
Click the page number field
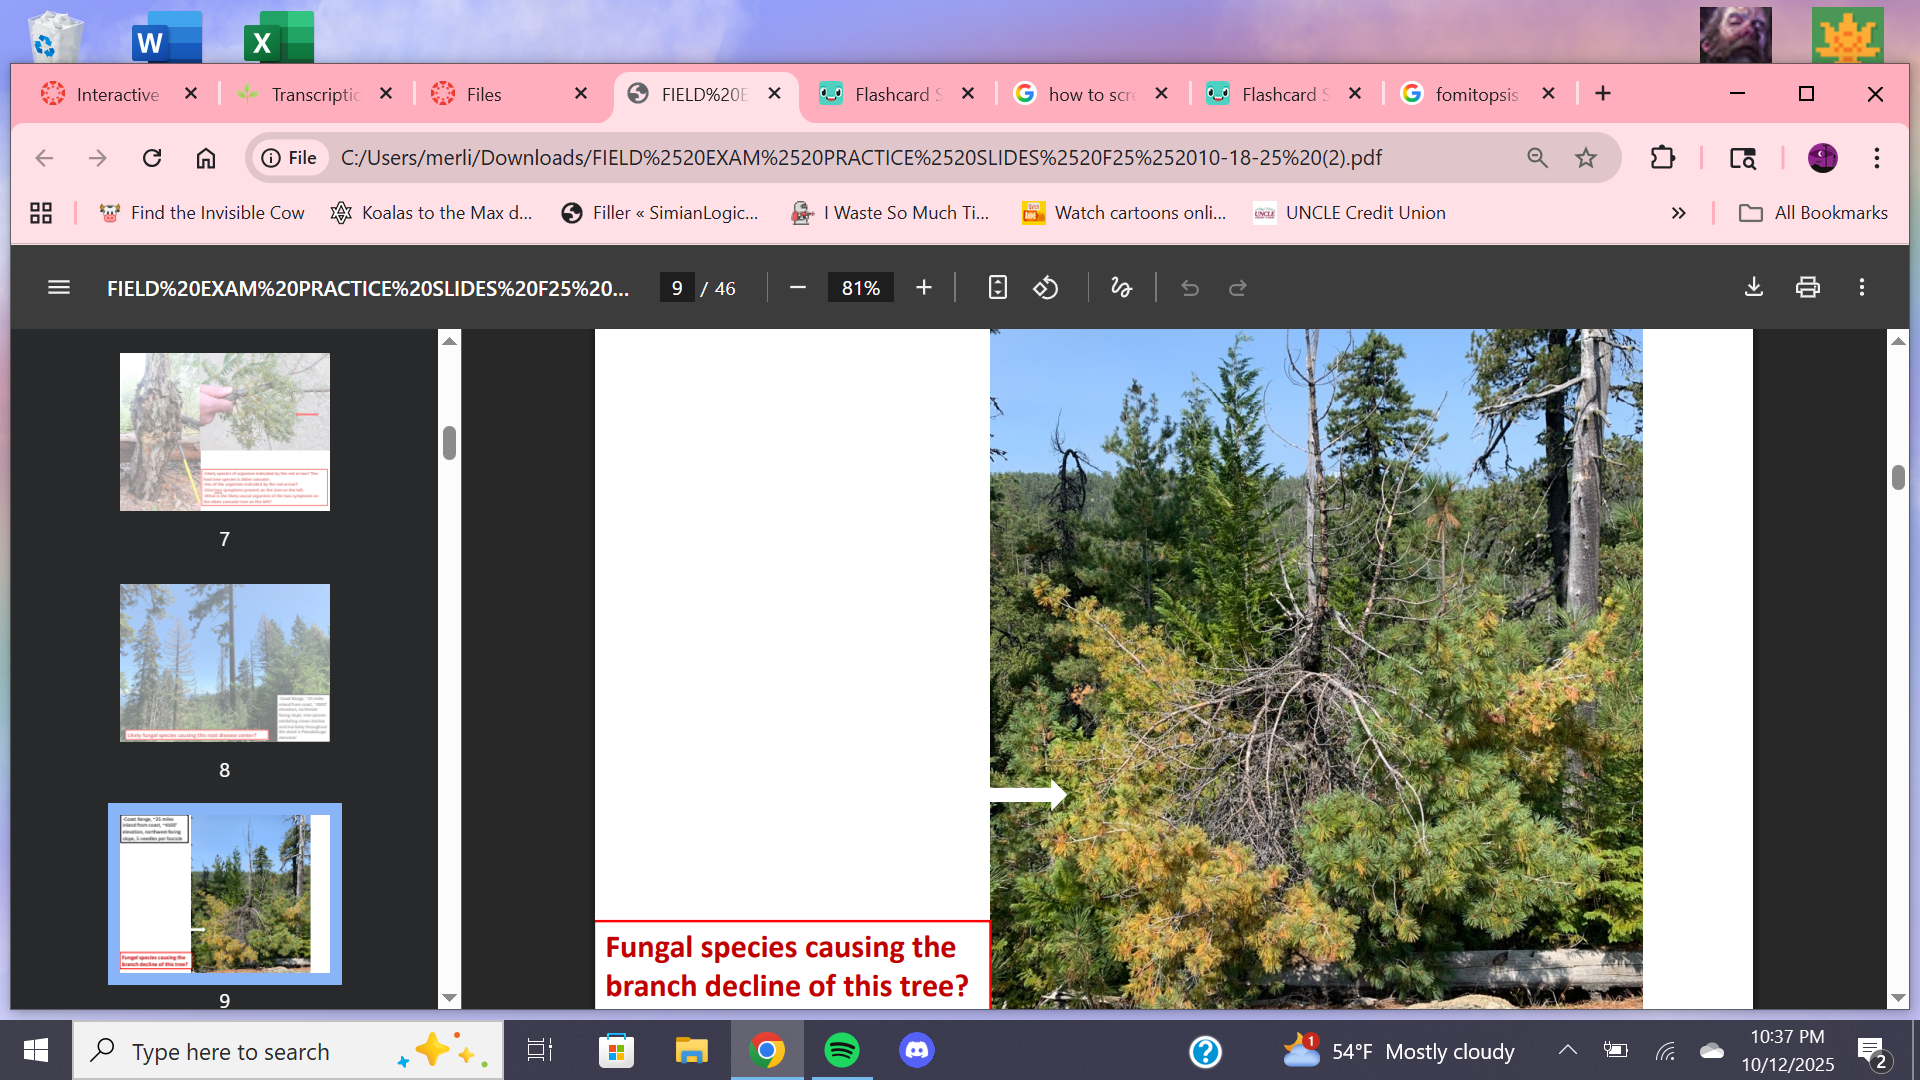tap(677, 288)
